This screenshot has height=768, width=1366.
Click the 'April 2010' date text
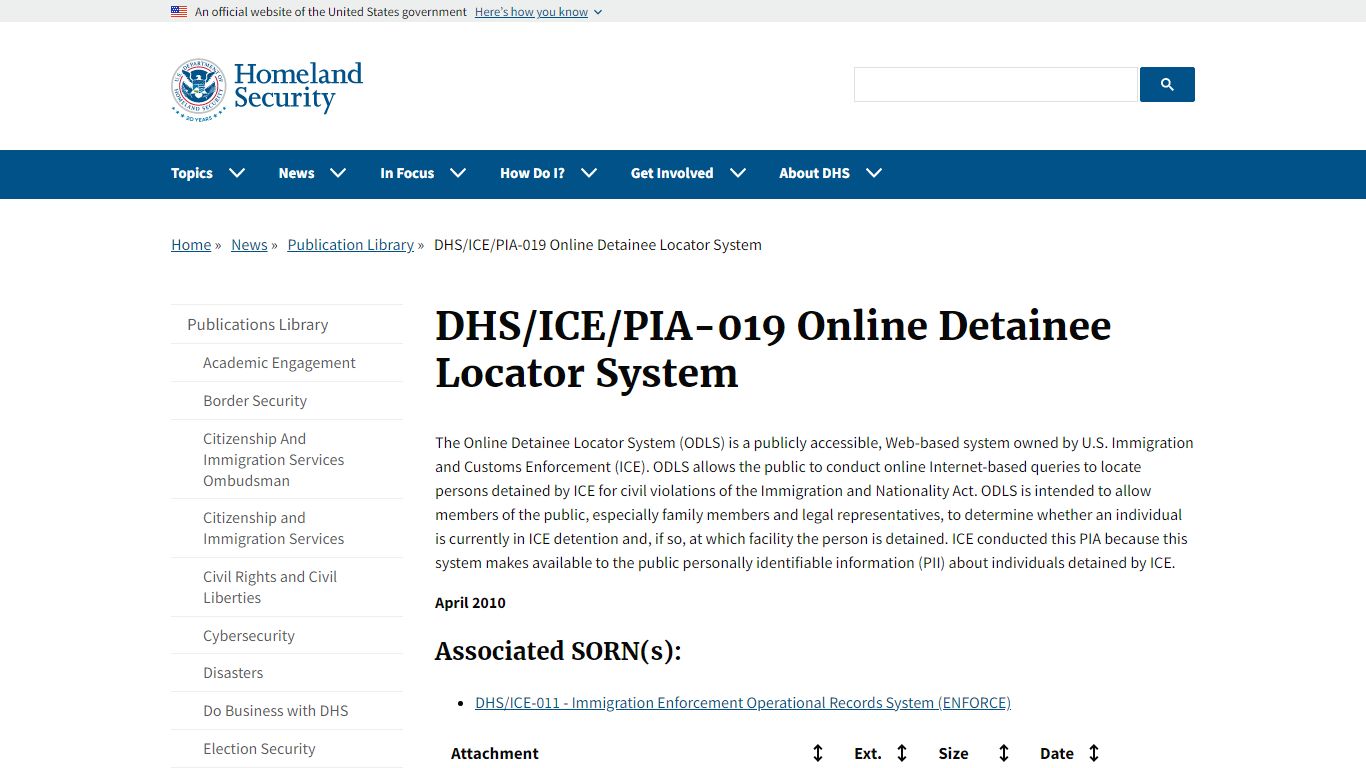pos(470,603)
